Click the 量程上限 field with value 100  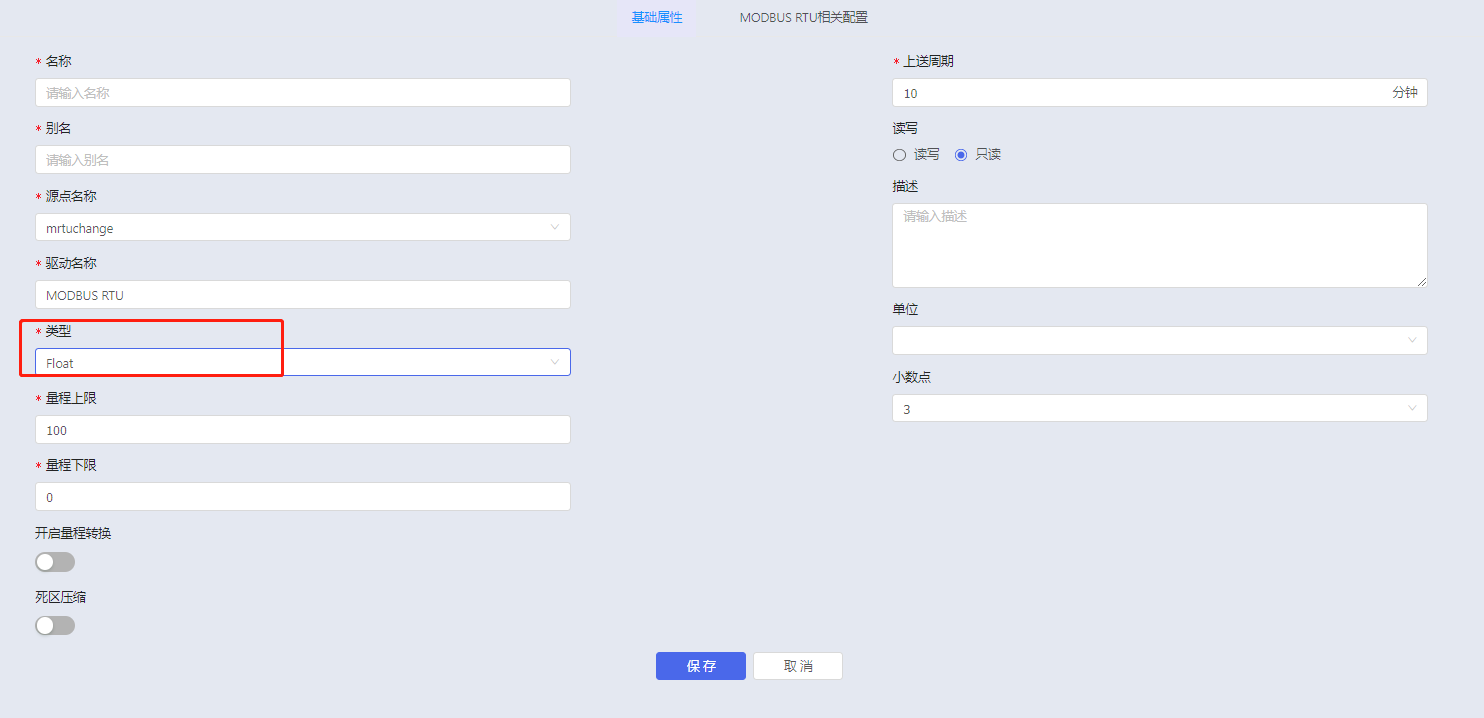302,430
